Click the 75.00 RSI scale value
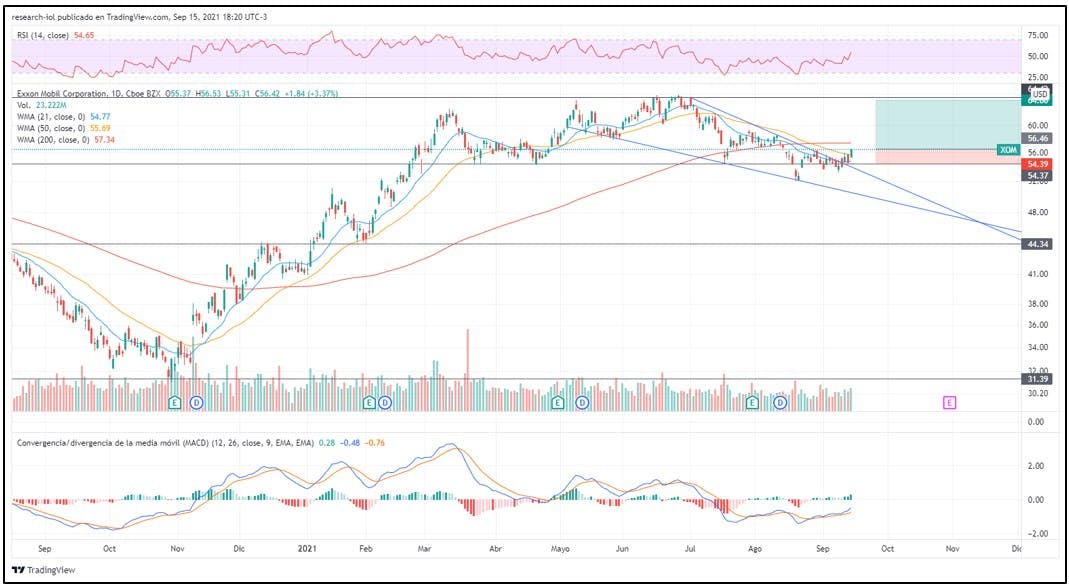Viewport: 1069px width, 585px height. (1039, 35)
